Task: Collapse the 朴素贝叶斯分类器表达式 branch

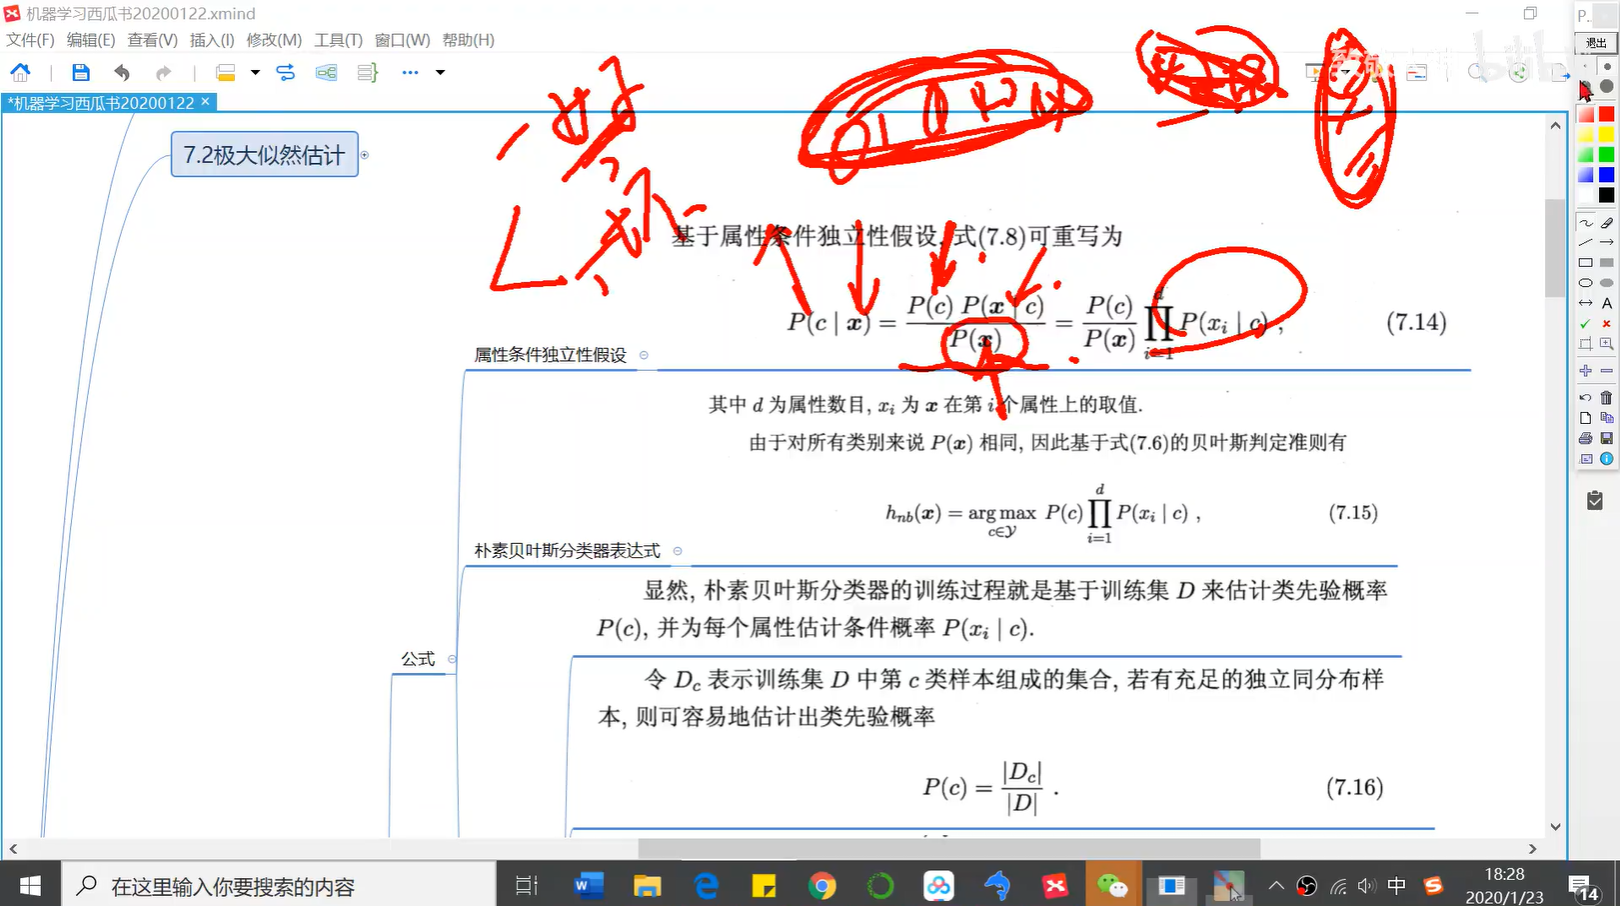Action: (x=678, y=551)
